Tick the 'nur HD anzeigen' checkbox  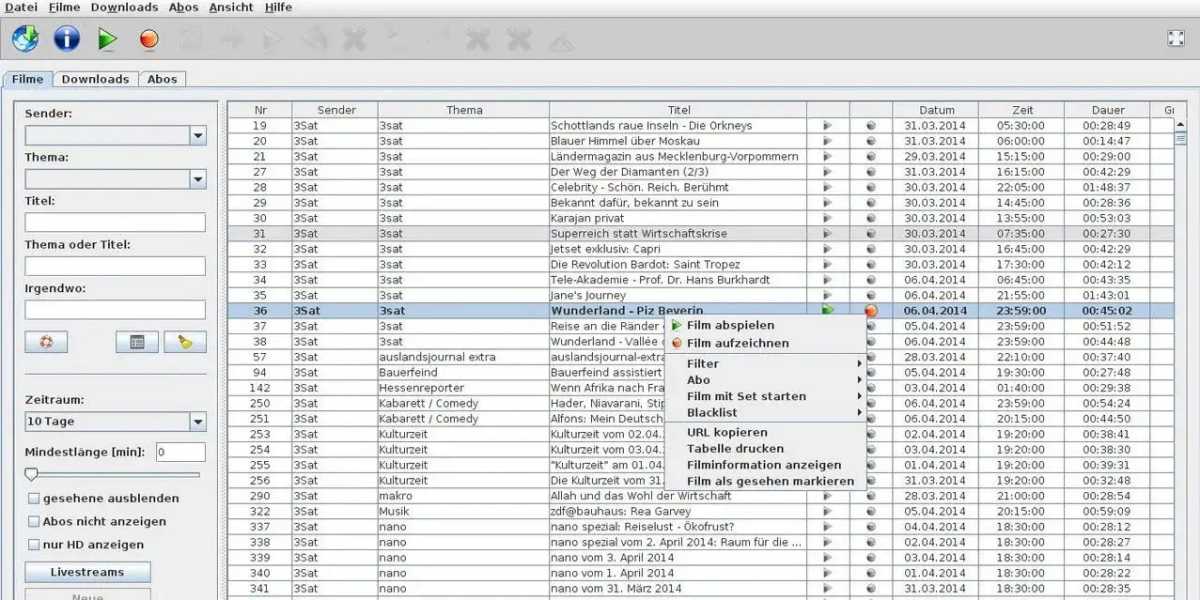coord(34,545)
